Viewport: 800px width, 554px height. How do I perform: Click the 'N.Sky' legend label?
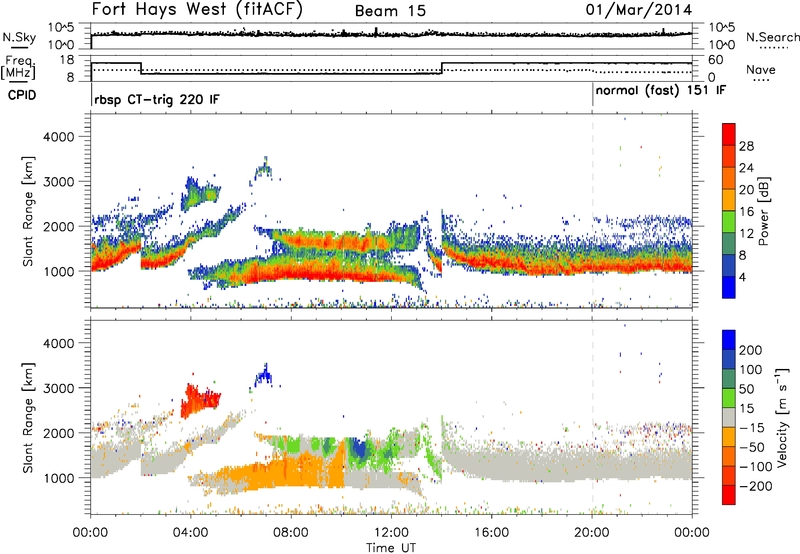[x=19, y=37]
